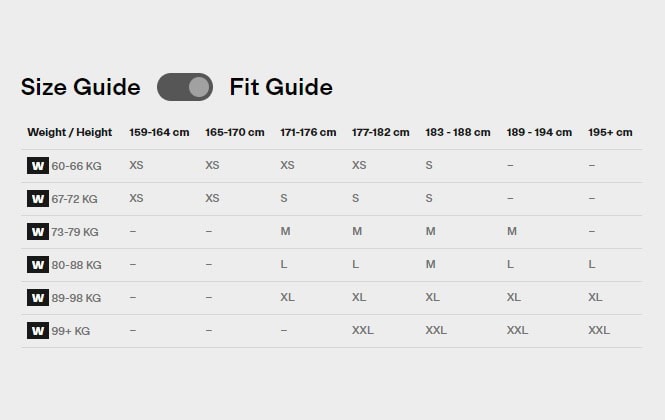This screenshot has height=420, width=665.
Task: Click the 183 - 188 cm column header
Action: pyautogui.click(x=457, y=132)
